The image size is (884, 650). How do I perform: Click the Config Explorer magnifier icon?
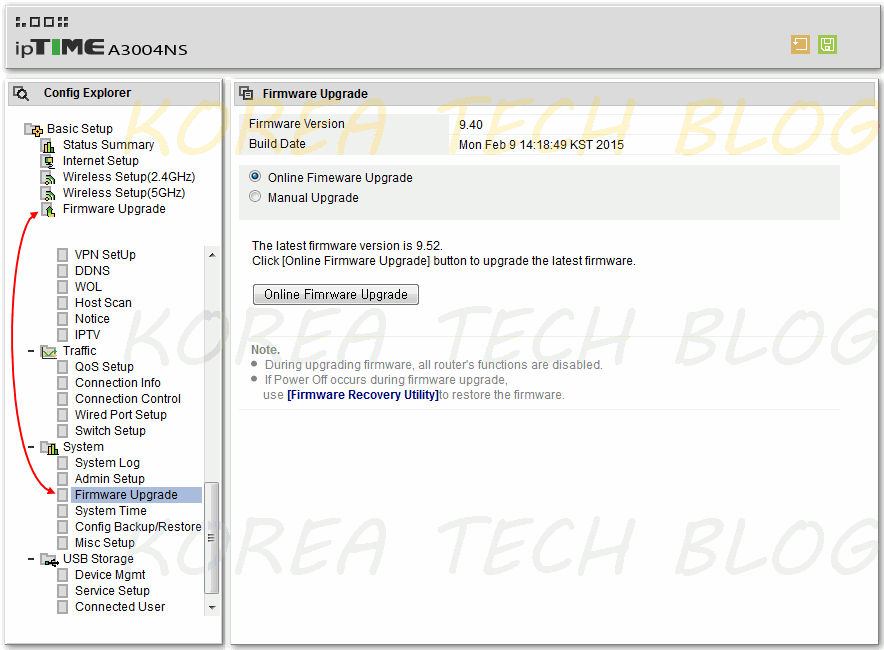[21, 93]
